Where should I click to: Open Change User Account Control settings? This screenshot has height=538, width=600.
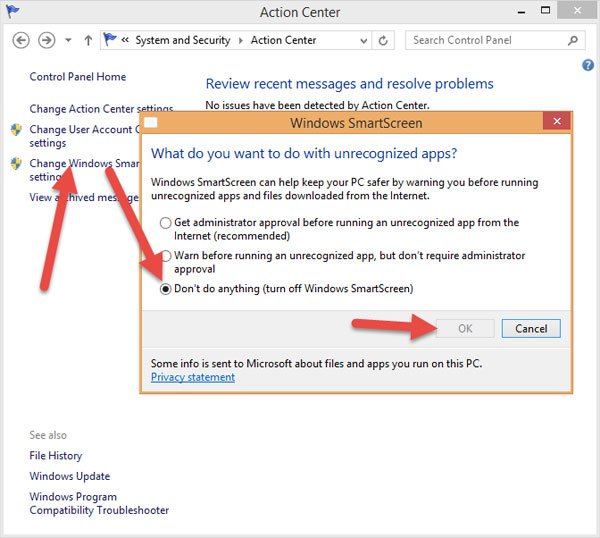coord(85,136)
